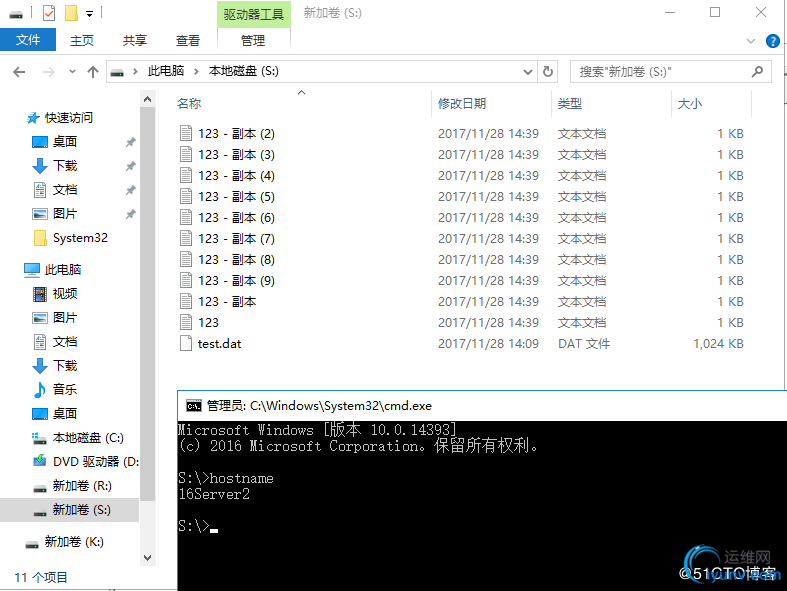This screenshot has width=787, height=591.
Task: Click the drive icon in title bar
Action: point(16,14)
